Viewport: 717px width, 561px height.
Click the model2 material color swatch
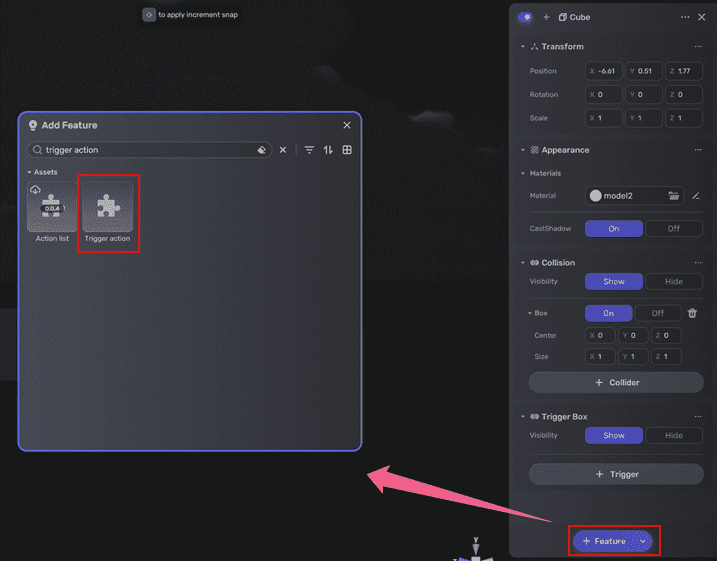coord(596,196)
